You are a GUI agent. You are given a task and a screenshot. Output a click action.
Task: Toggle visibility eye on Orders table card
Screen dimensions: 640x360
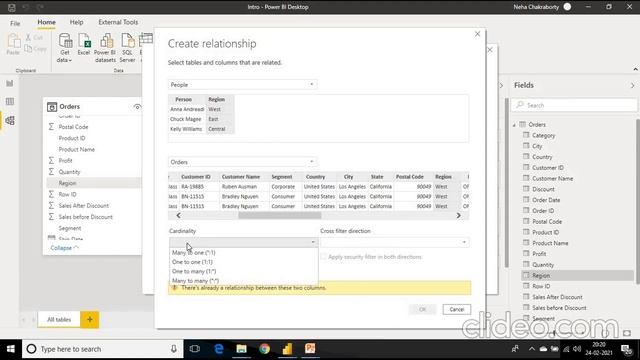(x=137, y=107)
